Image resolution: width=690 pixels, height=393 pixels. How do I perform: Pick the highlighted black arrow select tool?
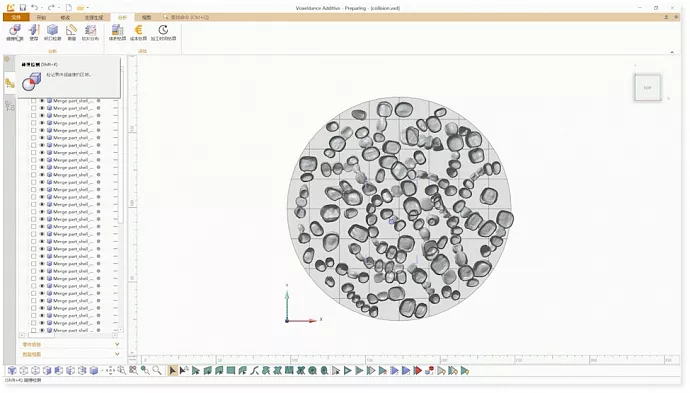click(172, 371)
